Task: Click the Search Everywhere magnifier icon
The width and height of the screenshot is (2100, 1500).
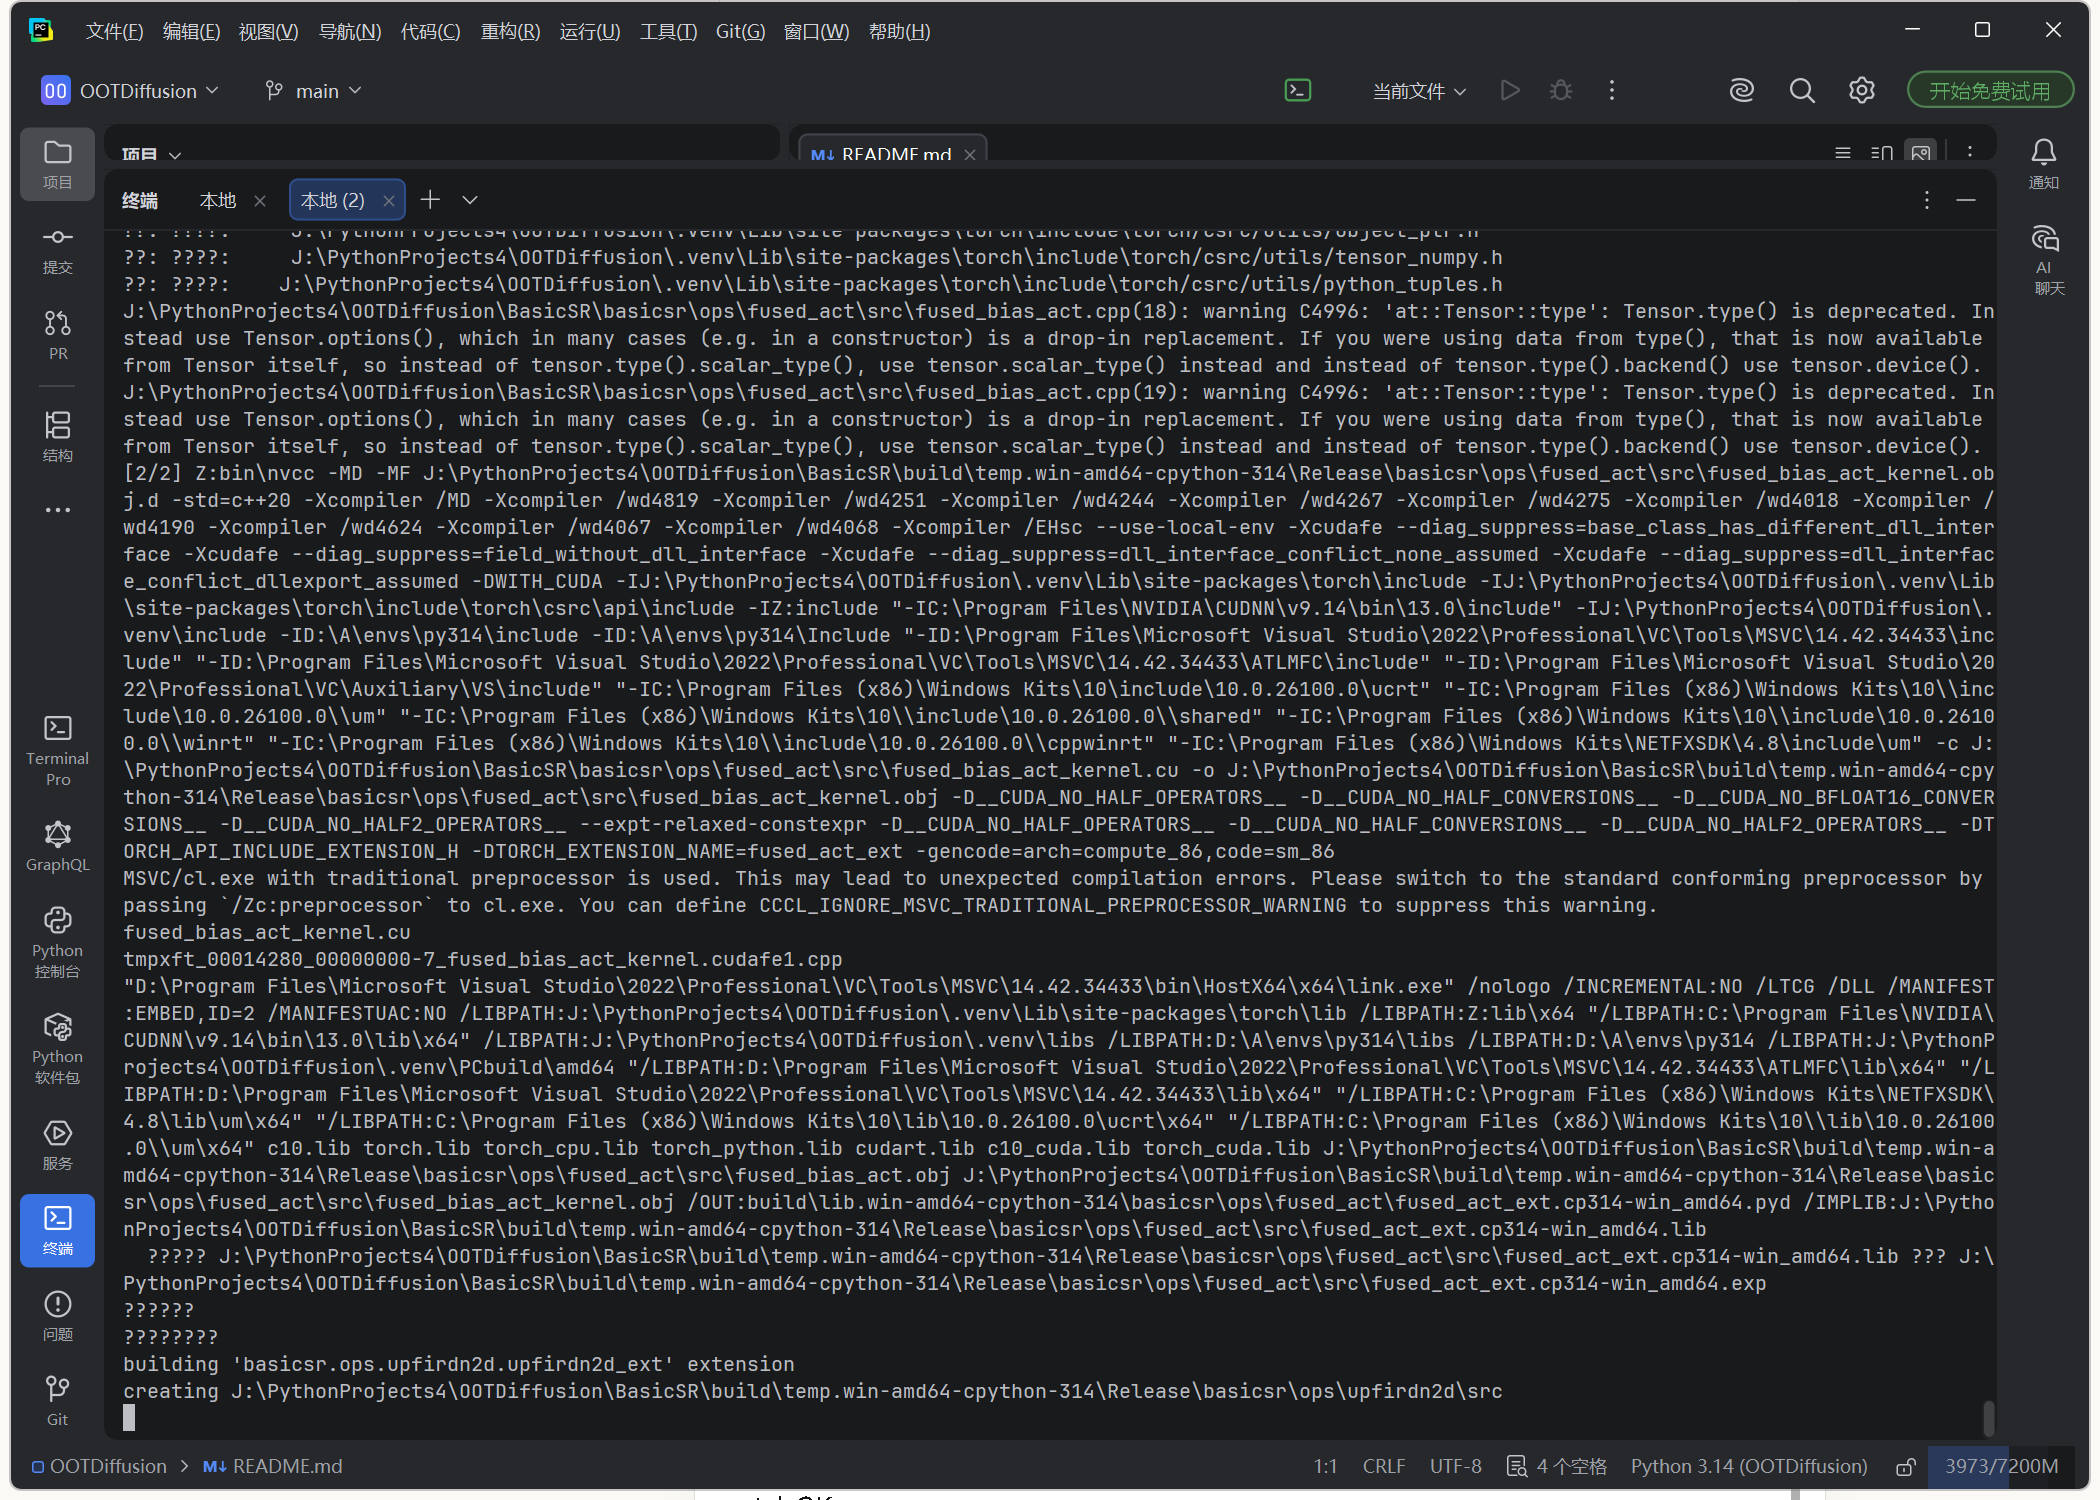Action: 1801,91
